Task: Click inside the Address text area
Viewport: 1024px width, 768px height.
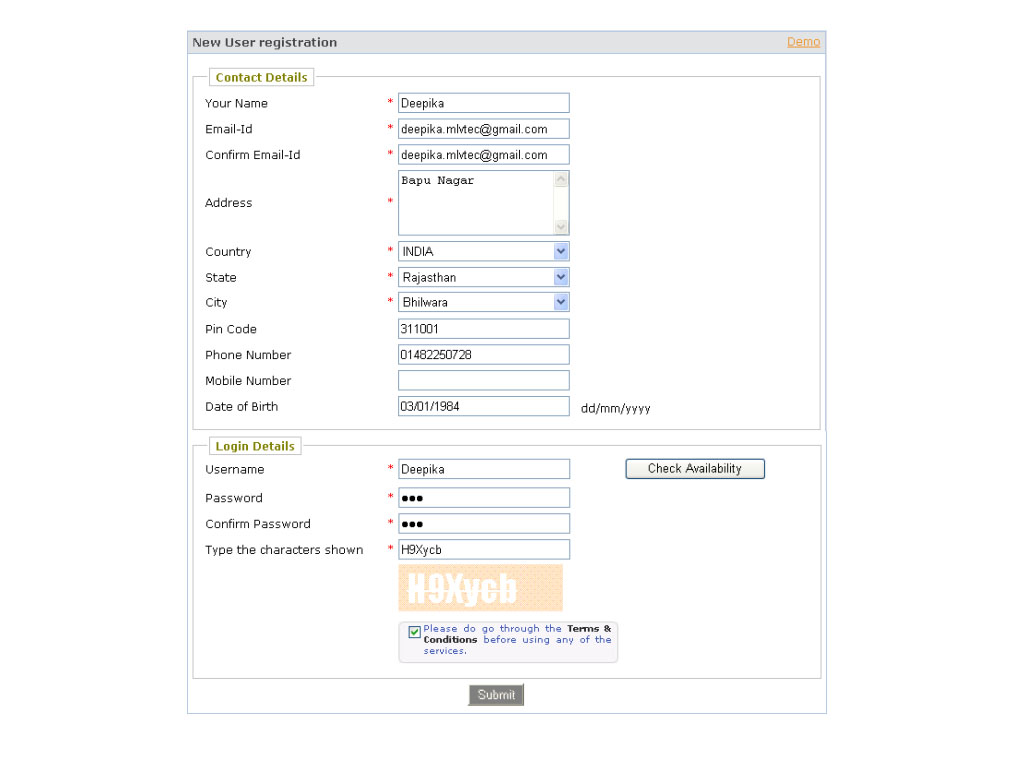Action: [475, 203]
